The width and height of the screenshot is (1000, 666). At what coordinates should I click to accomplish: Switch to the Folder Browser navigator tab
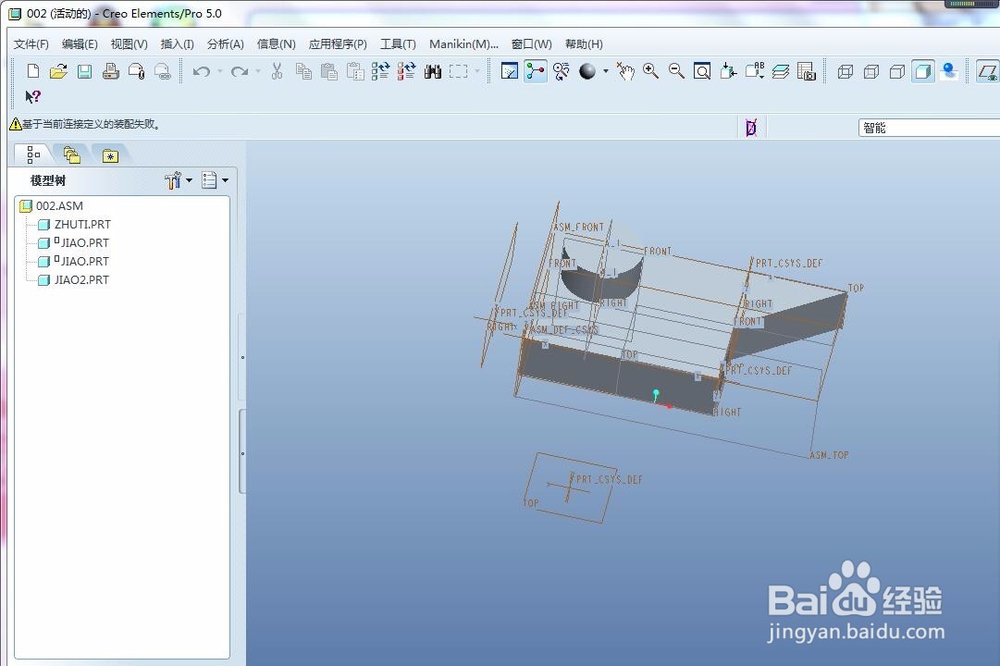point(71,155)
